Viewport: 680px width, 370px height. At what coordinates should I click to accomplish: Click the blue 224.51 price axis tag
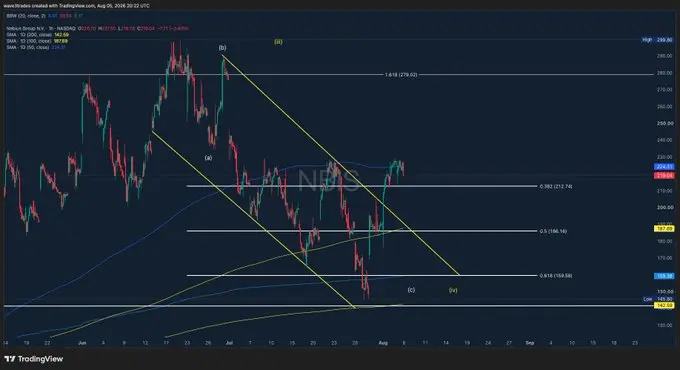coord(664,167)
